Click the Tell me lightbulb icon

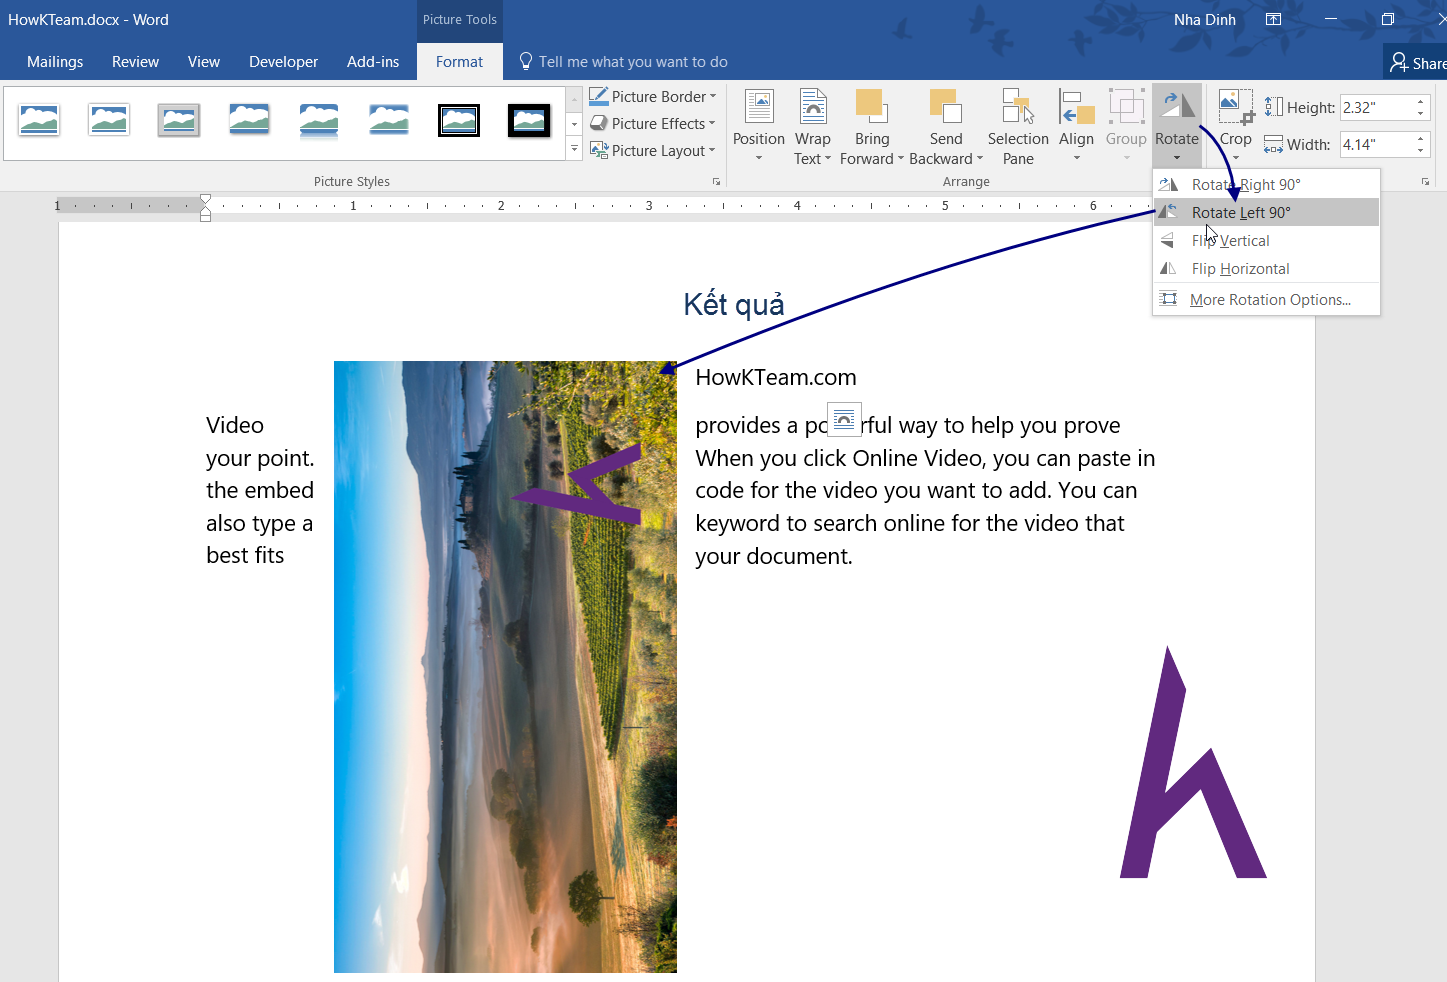(x=526, y=61)
